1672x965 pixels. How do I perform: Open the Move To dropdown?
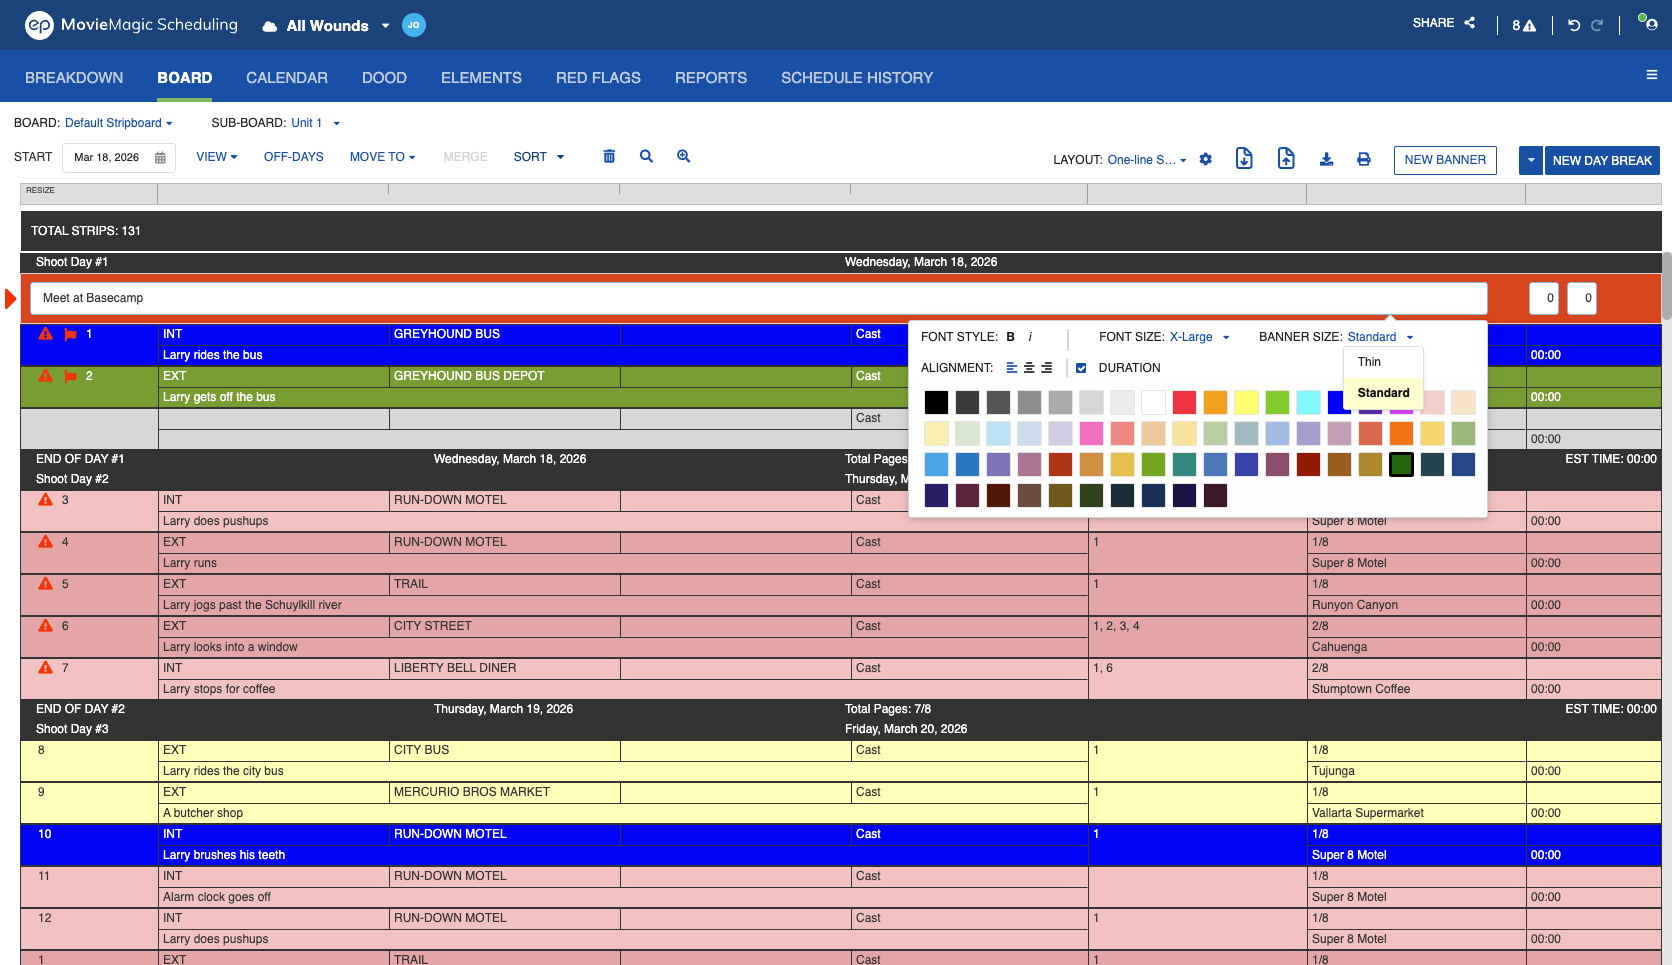[382, 157]
